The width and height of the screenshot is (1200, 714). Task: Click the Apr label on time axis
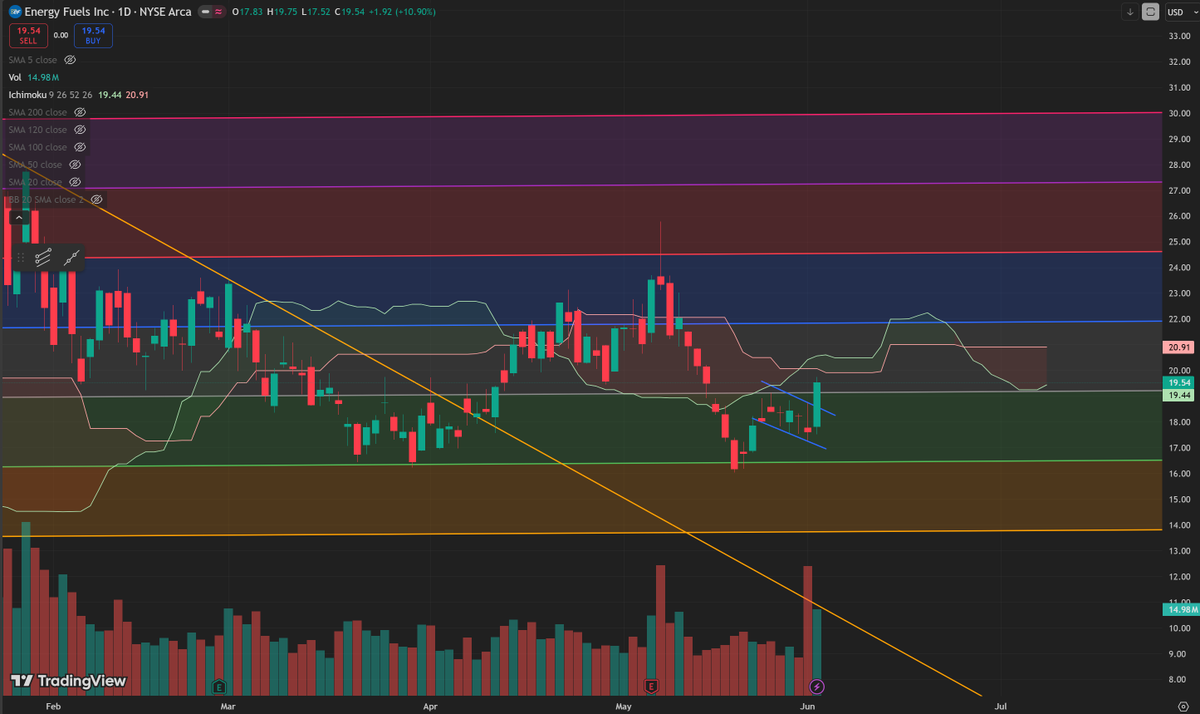[x=430, y=704]
